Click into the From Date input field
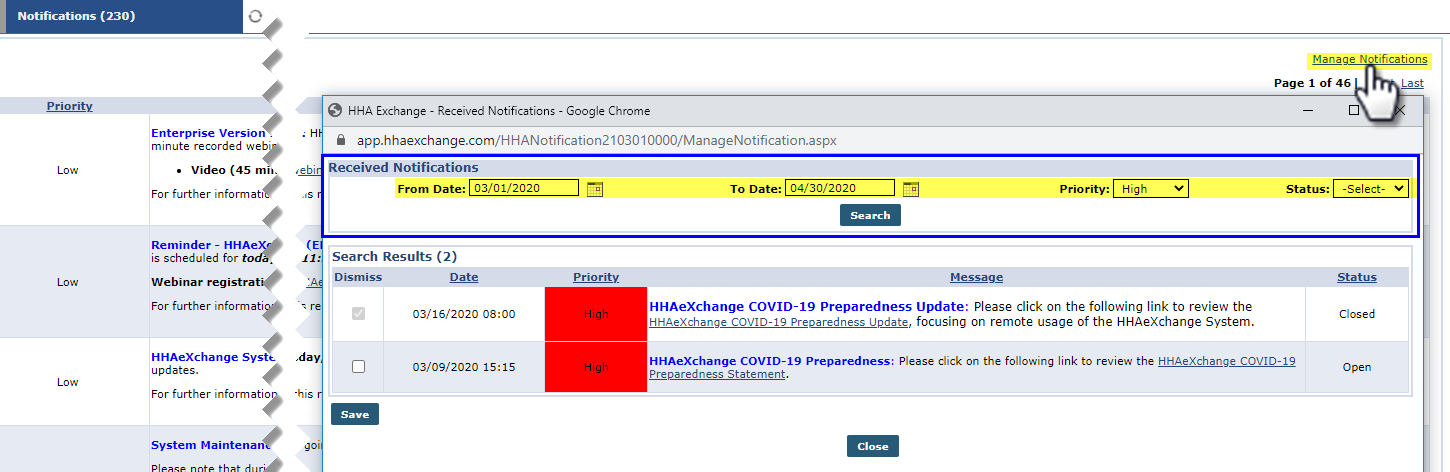The image size is (1450, 472). pyautogui.click(x=524, y=188)
